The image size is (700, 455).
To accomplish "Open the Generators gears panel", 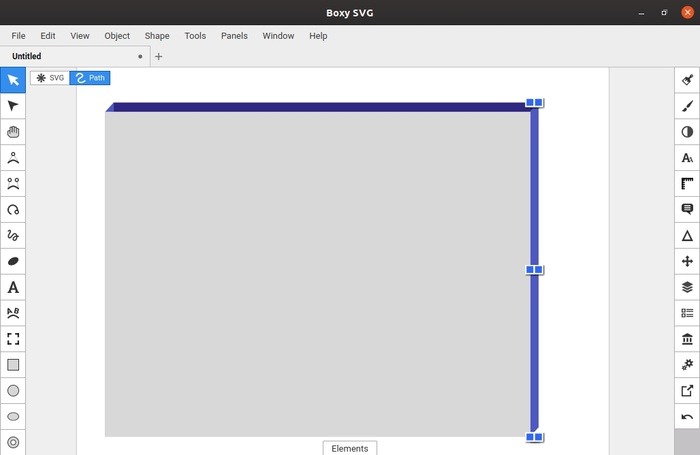I will pos(687,365).
